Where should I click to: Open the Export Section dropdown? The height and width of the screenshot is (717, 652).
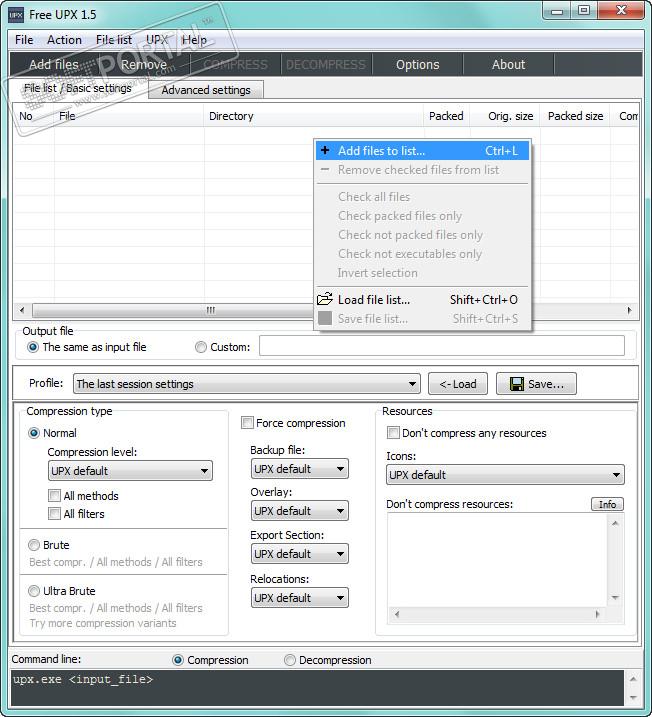pyautogui.click(x=299, y=554)
